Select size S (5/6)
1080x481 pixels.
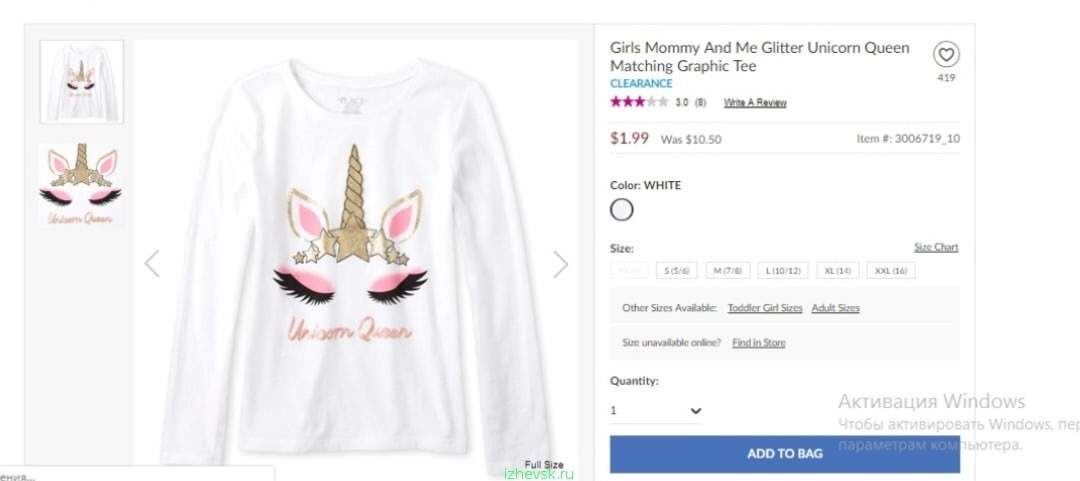676,271
